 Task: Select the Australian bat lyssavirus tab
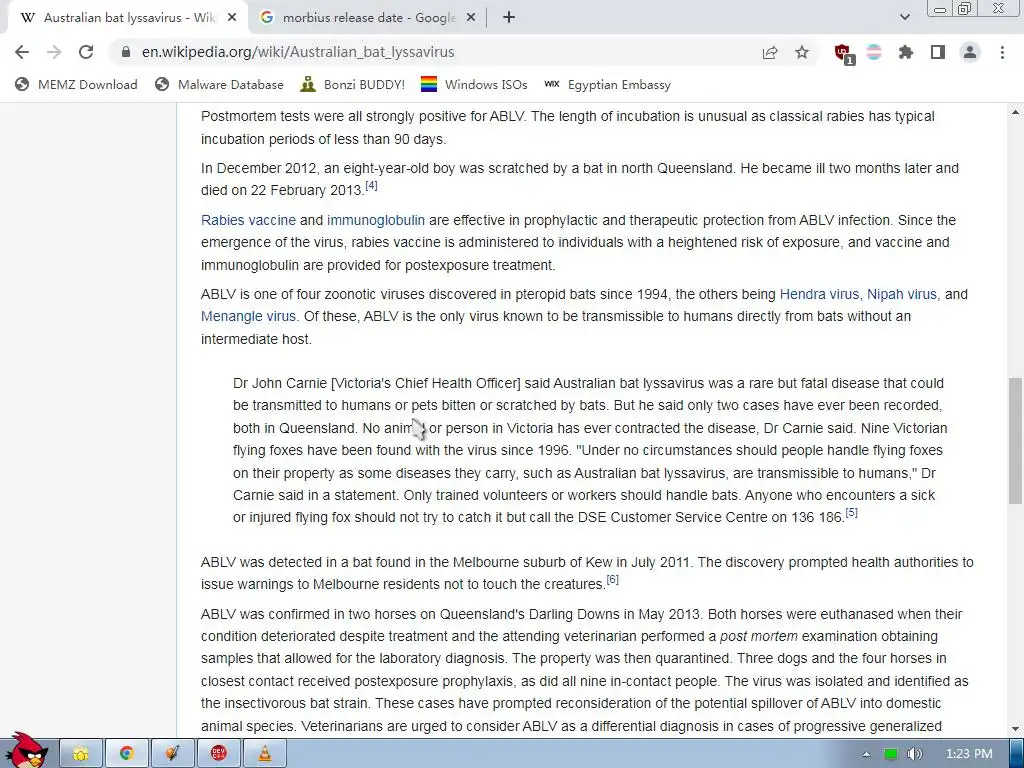point(128,18)
